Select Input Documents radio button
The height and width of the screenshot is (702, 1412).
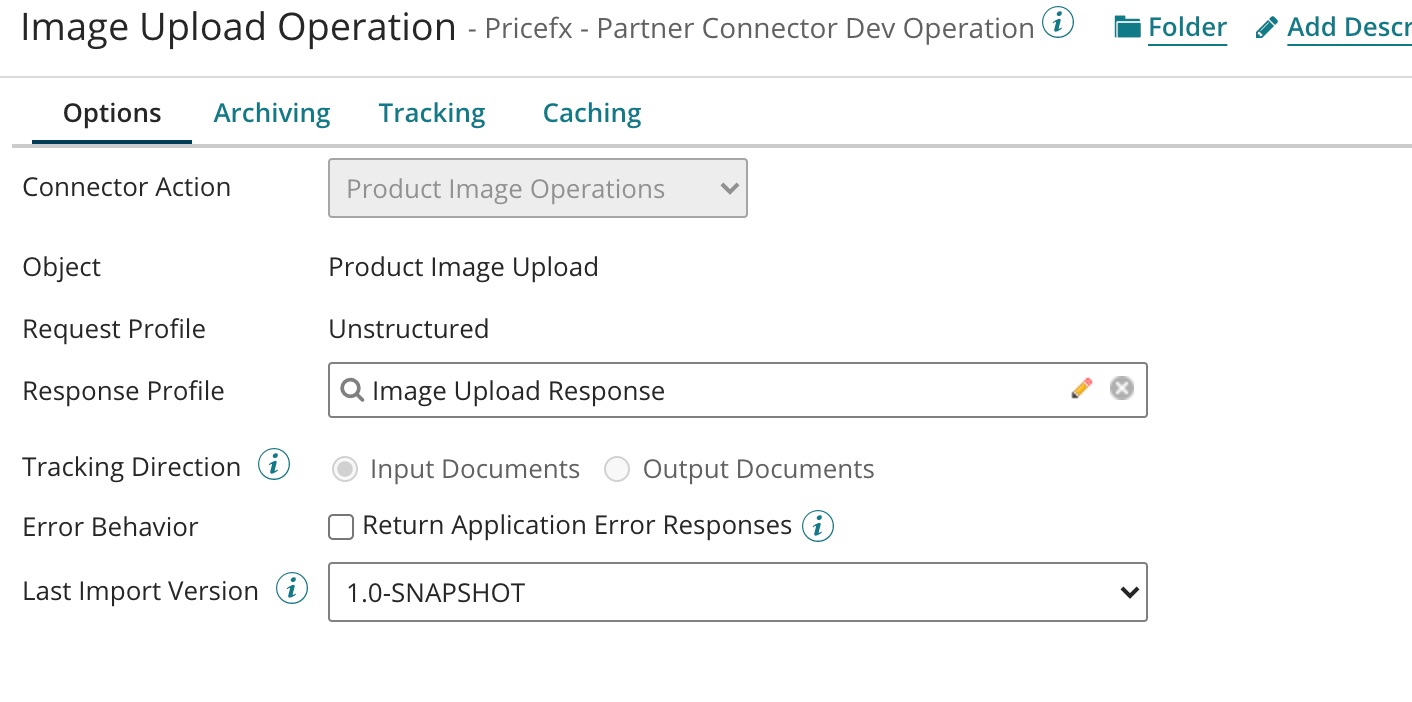tap(345, 469)
